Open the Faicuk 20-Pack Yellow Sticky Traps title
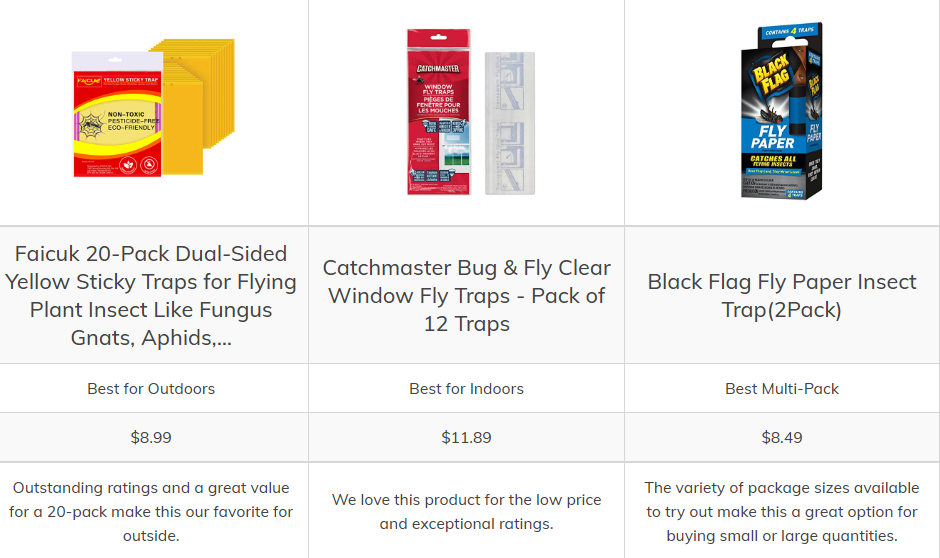The width and height of the screenshot is (940, 558). (151, 295)
